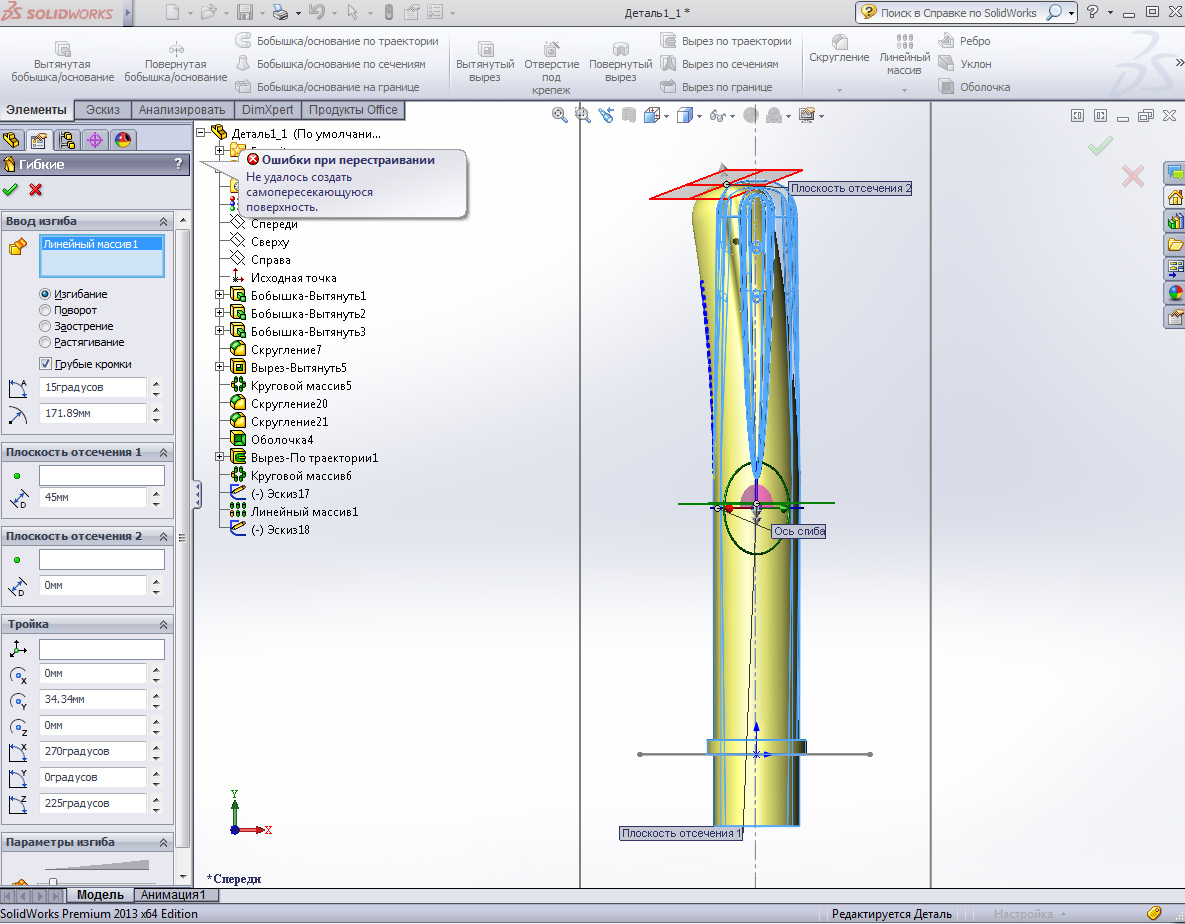Click the bend angle field 15градусов
The width and height of the screenshot is (1185, 924).
91,387
